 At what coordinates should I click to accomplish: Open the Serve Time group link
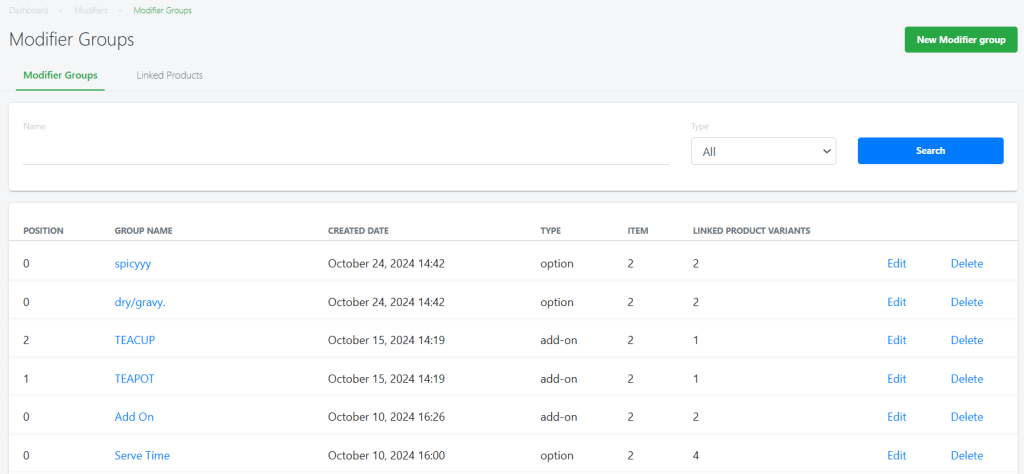(x=142, y=455)
